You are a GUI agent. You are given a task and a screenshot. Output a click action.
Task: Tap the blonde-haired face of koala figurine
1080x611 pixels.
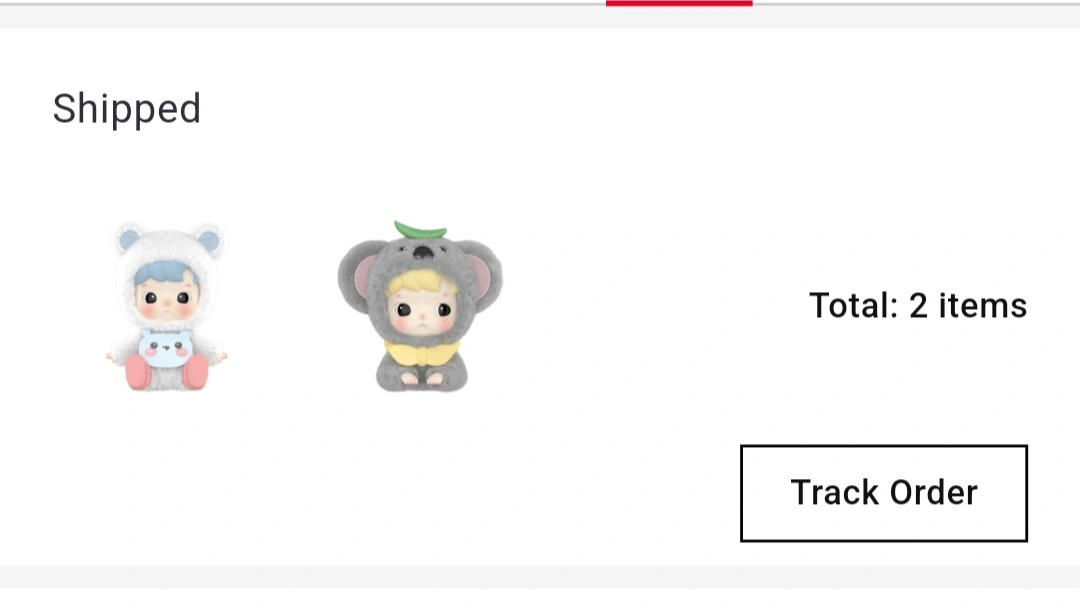coord(419,303)
